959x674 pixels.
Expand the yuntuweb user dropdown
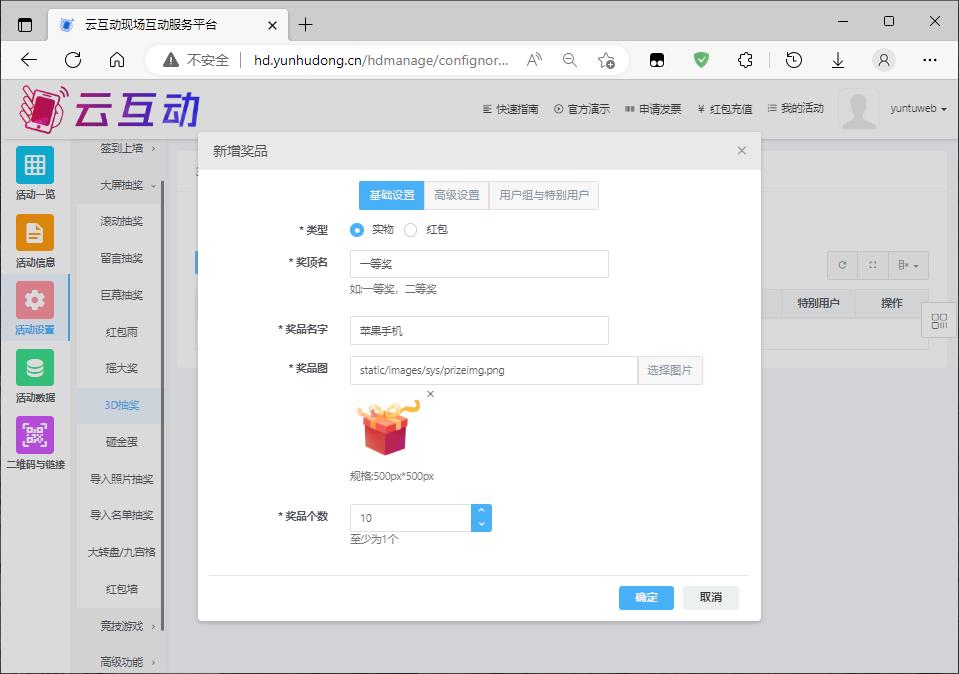coord(917,109)
